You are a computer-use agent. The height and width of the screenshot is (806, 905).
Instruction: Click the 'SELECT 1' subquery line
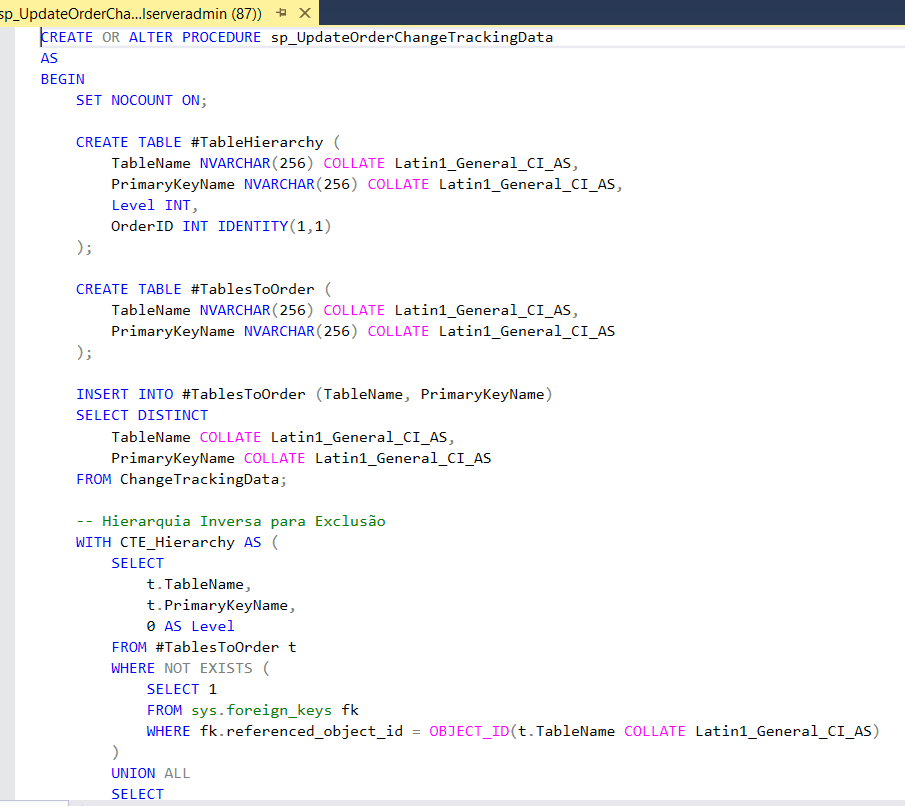tap(182, 689)
